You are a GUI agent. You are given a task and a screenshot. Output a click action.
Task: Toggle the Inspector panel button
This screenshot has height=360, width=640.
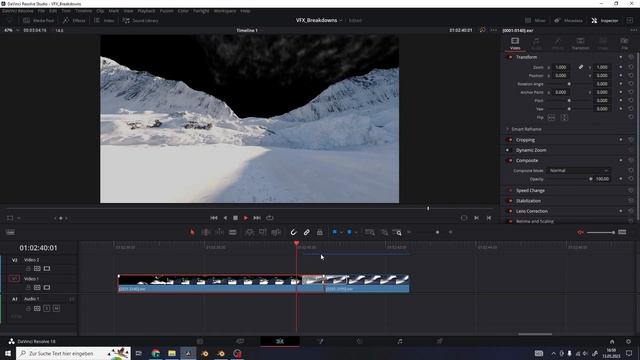pos(605,20)
